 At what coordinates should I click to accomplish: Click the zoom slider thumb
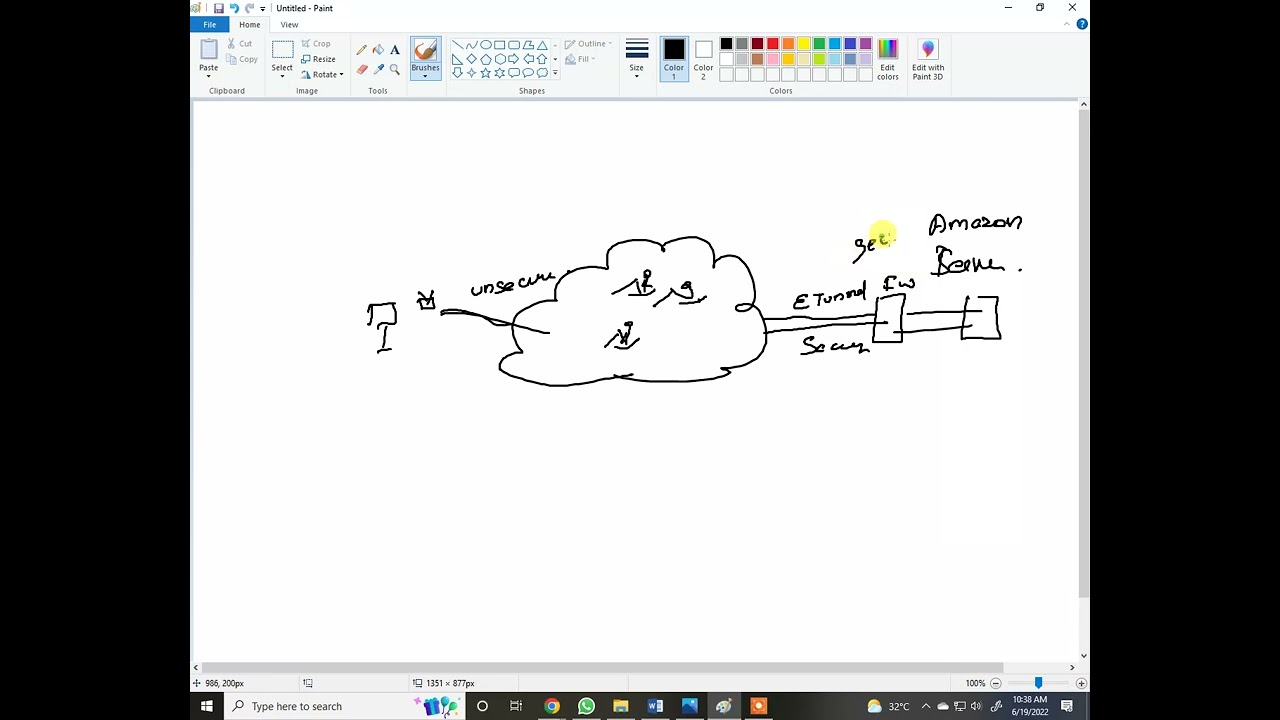point(1038,683)
